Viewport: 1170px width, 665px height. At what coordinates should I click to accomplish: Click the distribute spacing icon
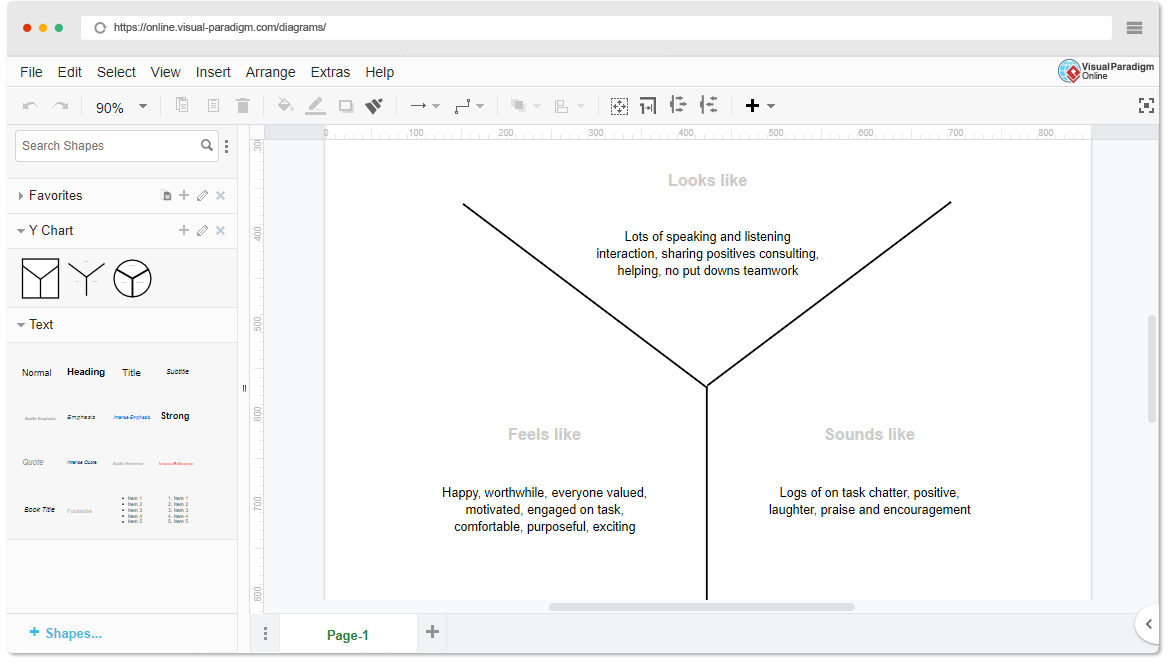(678, 105)
